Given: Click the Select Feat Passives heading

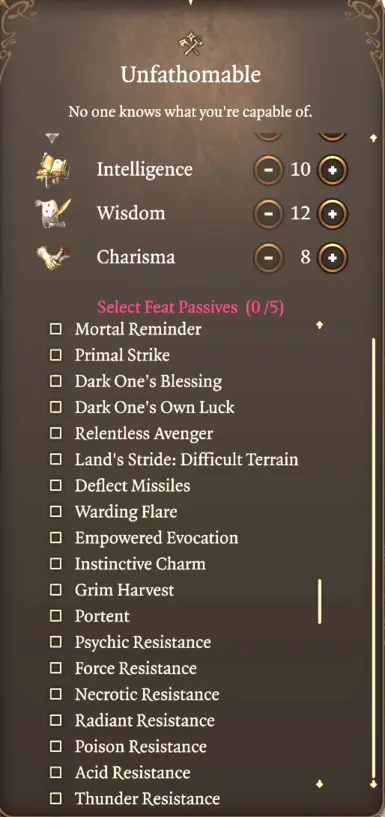Looking at the screenshot, I should [191, 307].
